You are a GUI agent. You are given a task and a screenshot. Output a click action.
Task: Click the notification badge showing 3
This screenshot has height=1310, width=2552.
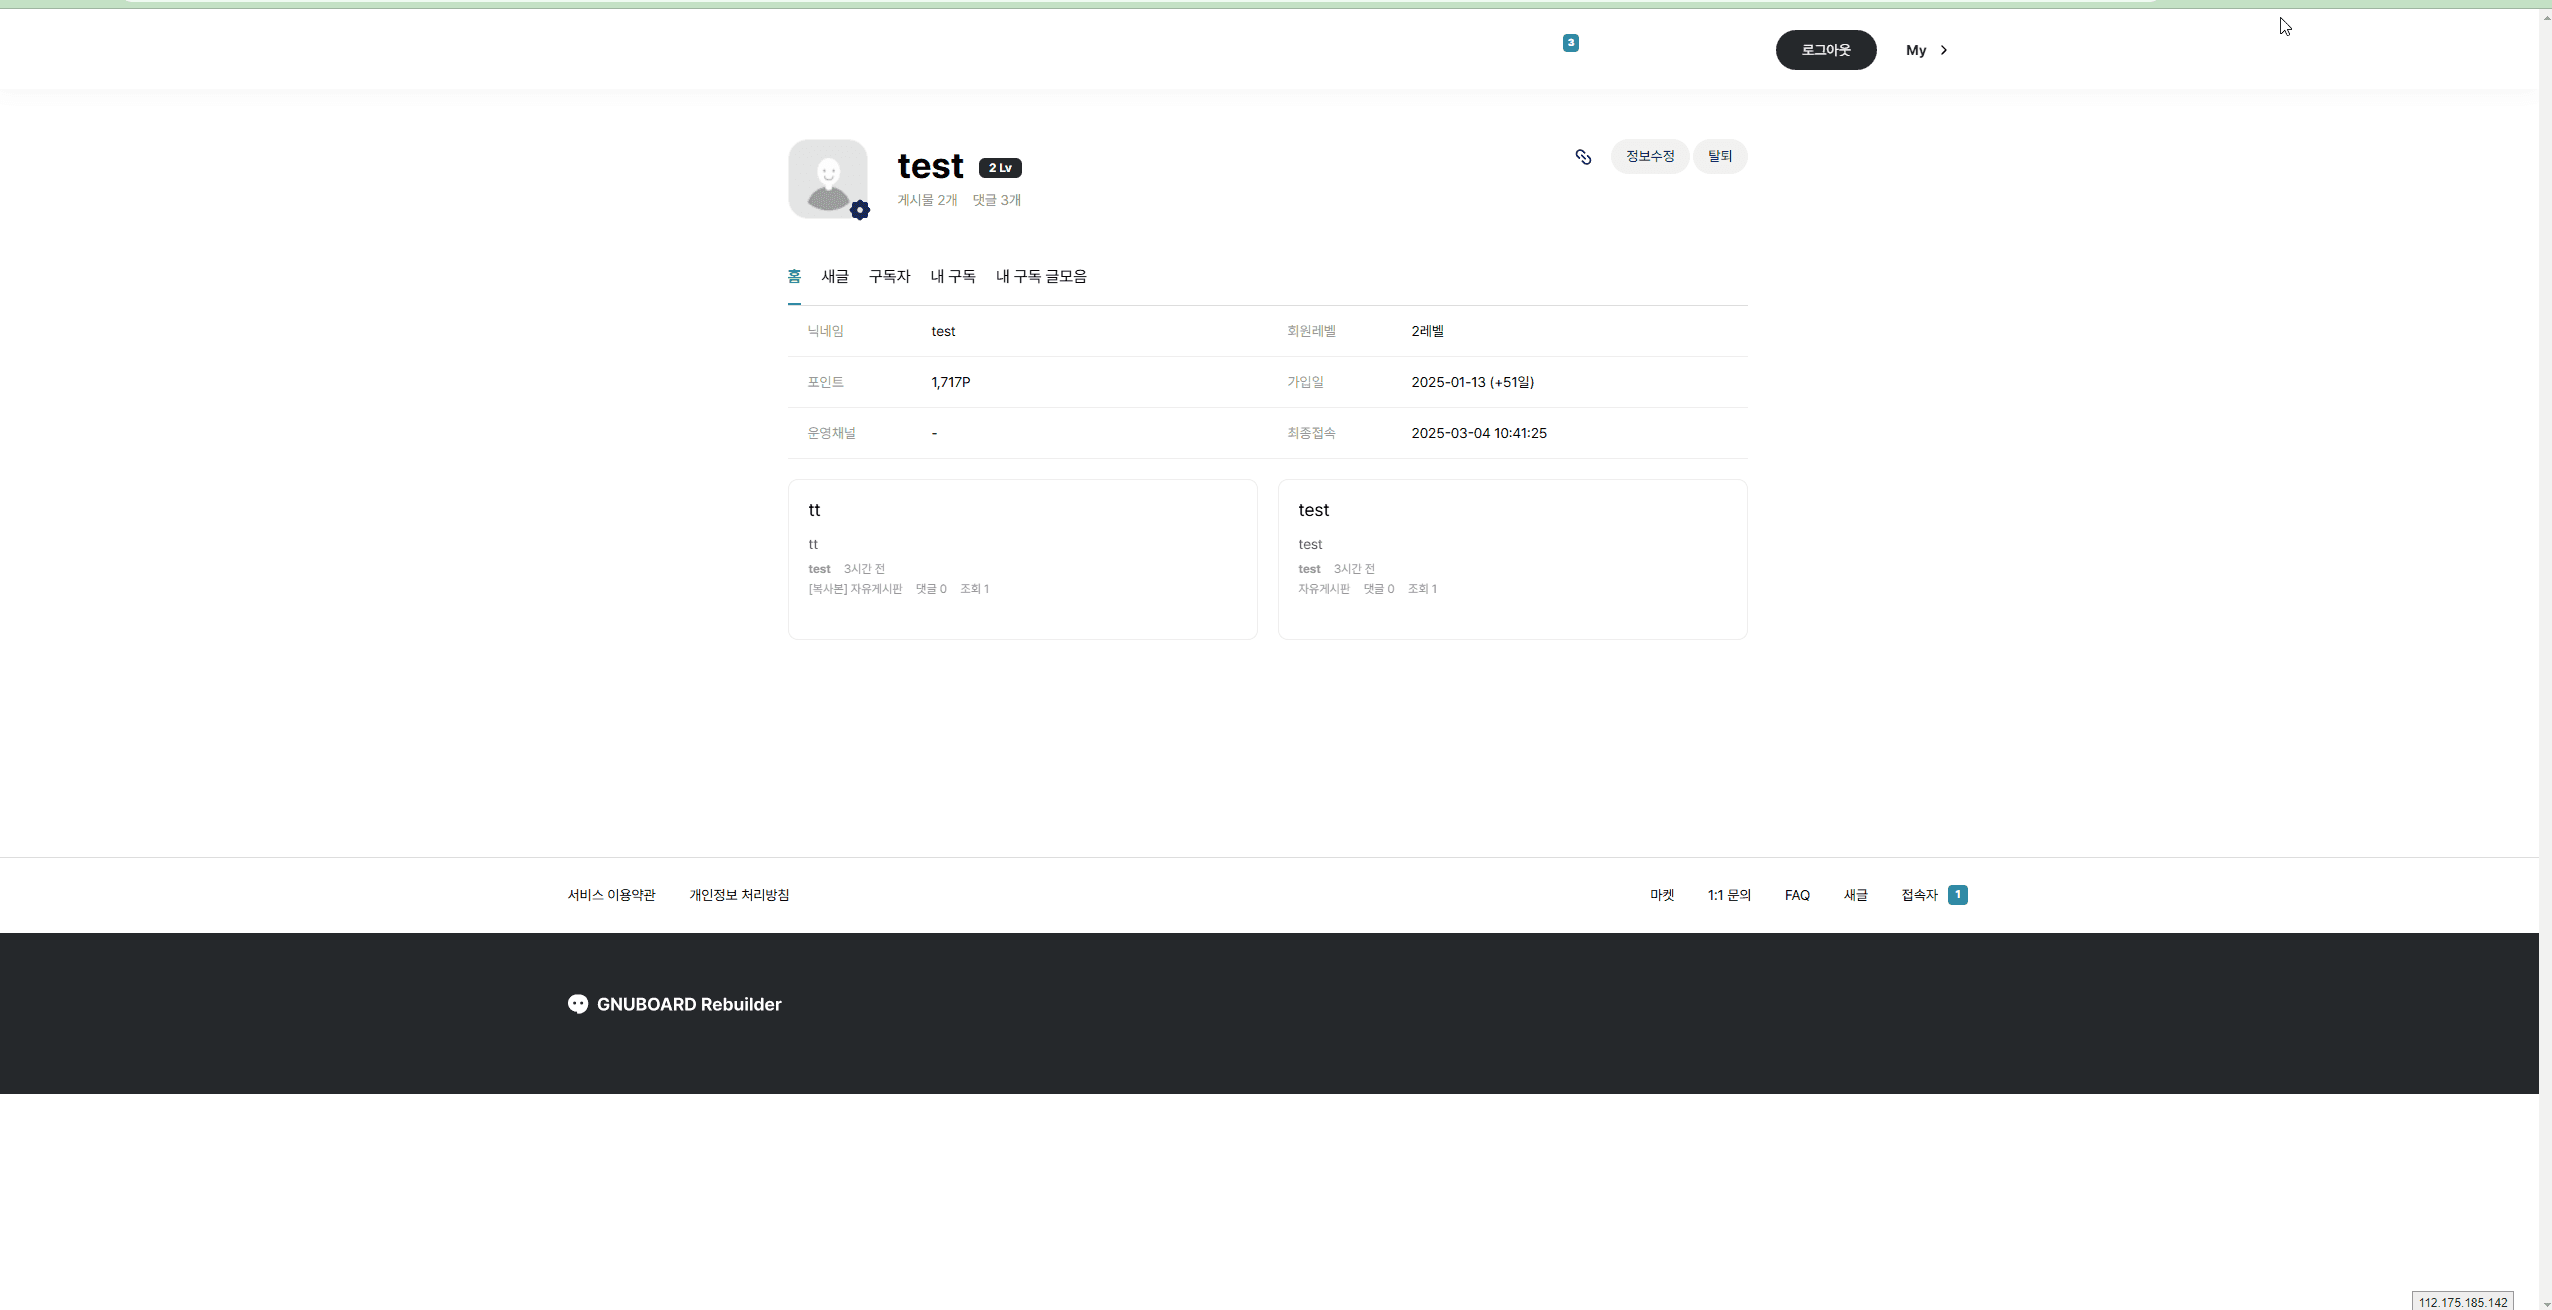(x=1571, y=43)
